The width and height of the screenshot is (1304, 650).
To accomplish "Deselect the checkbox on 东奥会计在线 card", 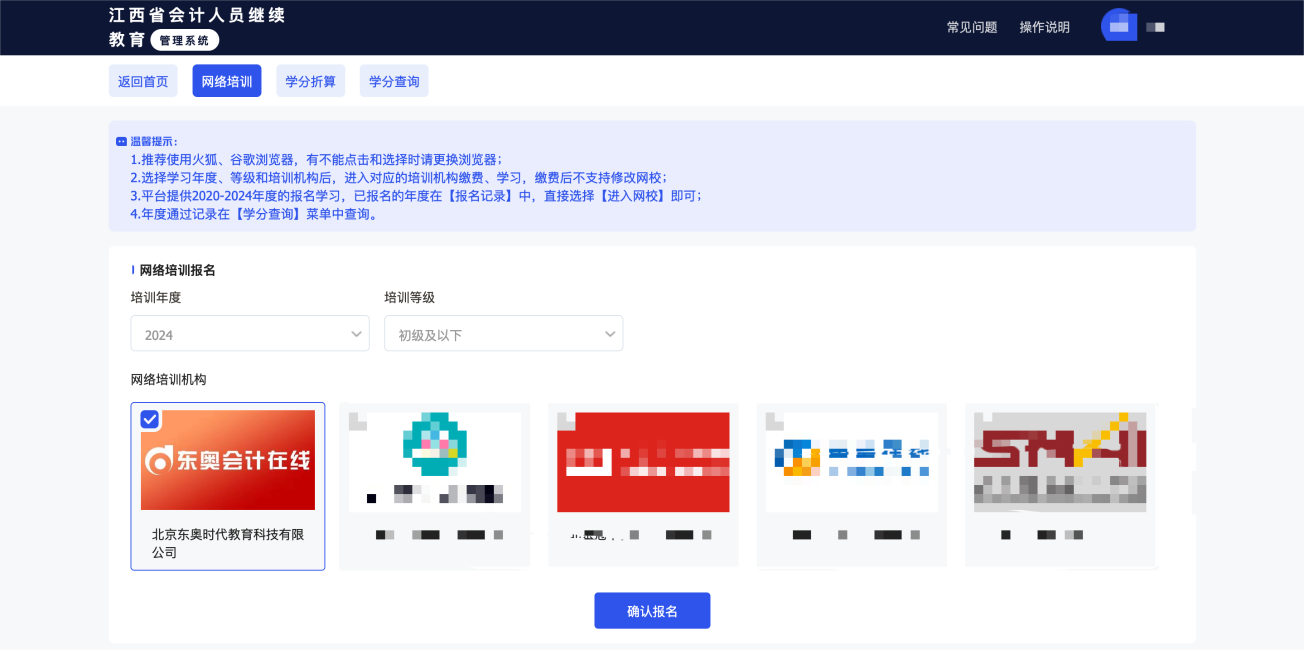I will 150,419.
